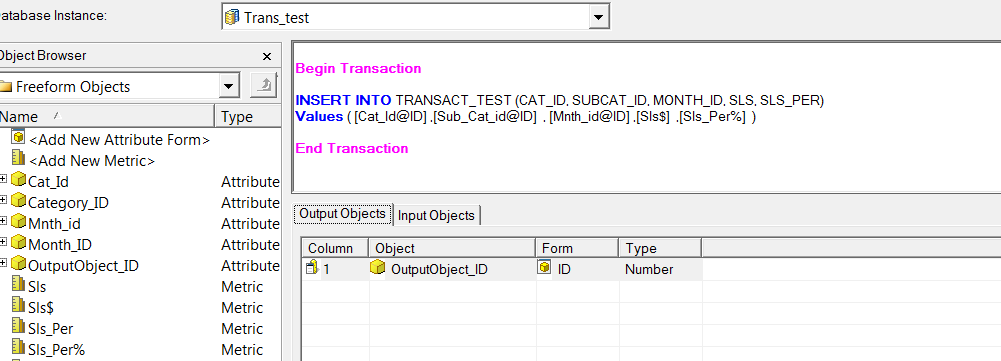Select the Mnth_id item name
This screenshot has width=1001, height=361.
(54, 224)
